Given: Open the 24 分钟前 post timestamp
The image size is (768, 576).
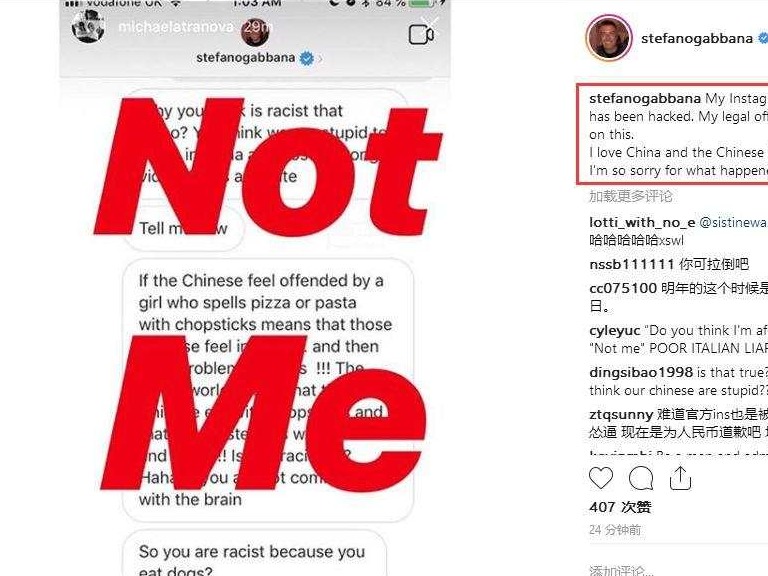Looking at the screenshot, I should pos(615,530).
